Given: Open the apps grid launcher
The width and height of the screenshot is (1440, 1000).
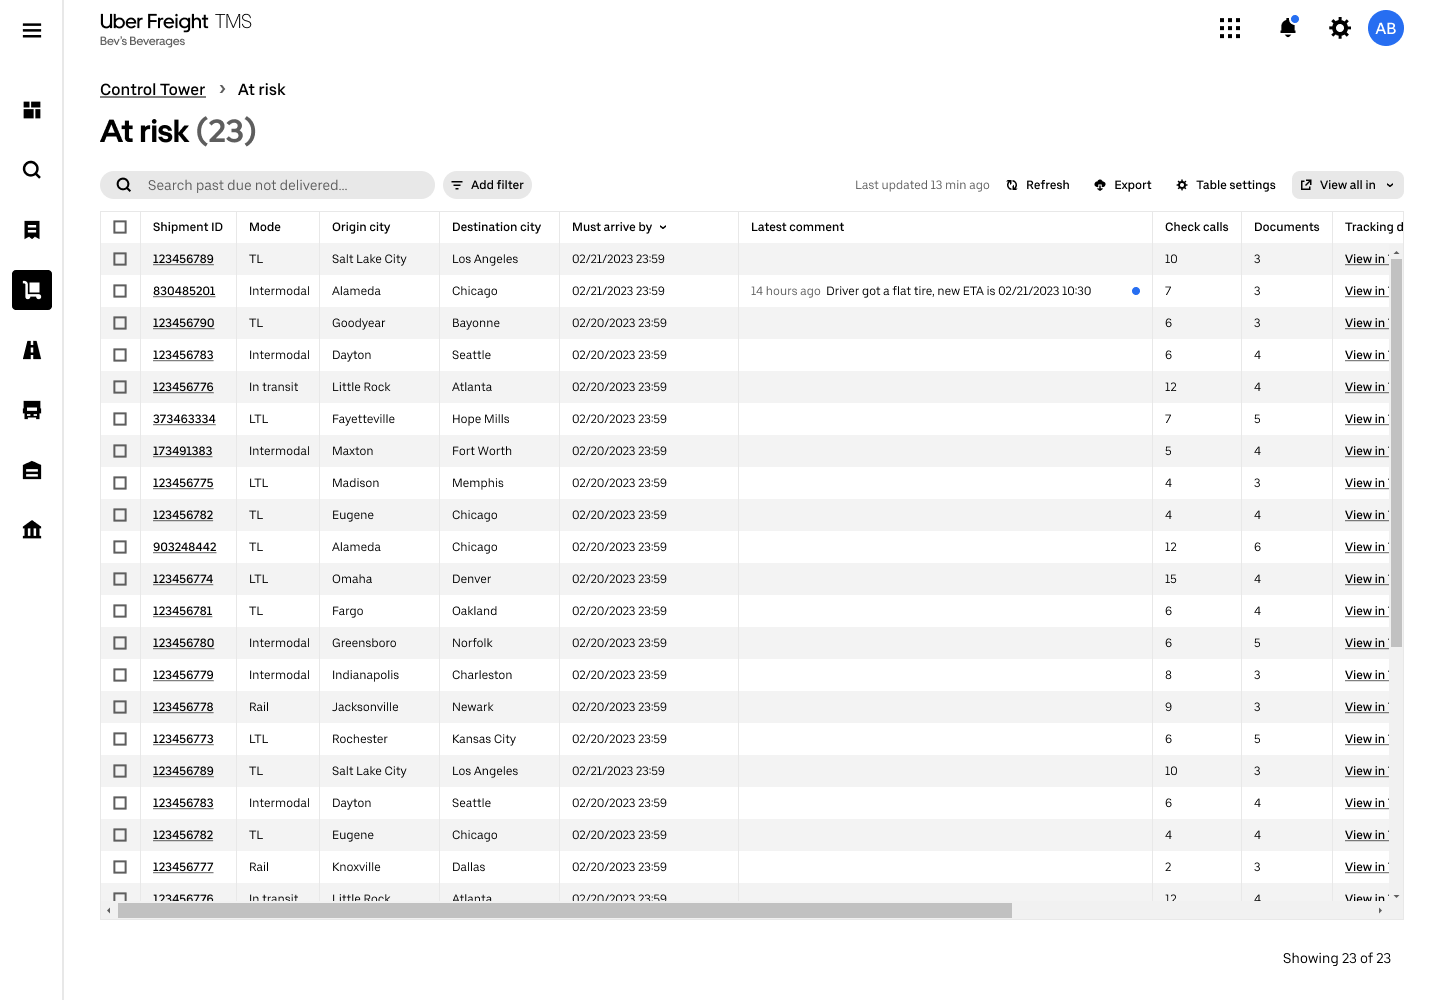Looking at the screenshot, I should tap(1230, 28).
